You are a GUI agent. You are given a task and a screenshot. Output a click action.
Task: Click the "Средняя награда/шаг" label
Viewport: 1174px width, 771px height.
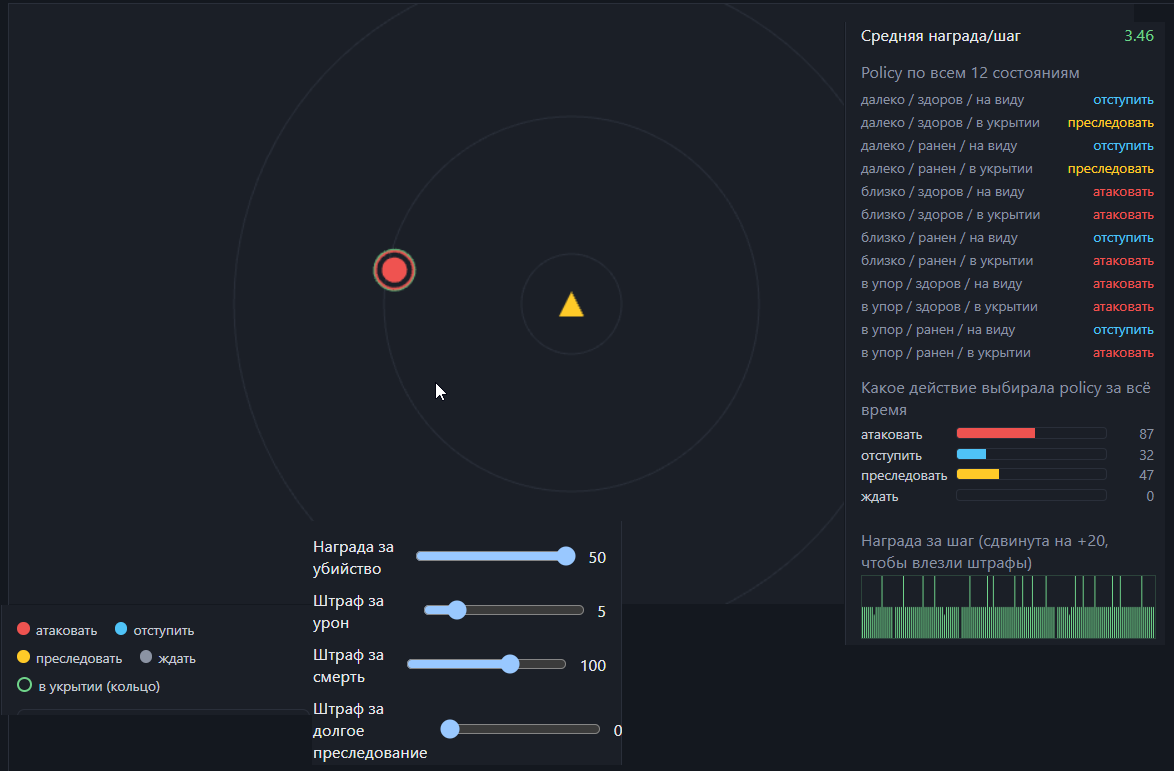point(940,36)
